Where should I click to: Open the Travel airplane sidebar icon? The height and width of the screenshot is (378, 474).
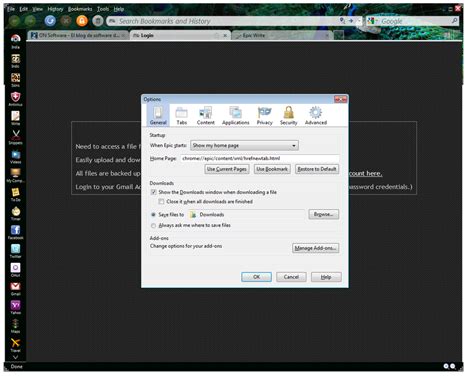coord(15,345)
